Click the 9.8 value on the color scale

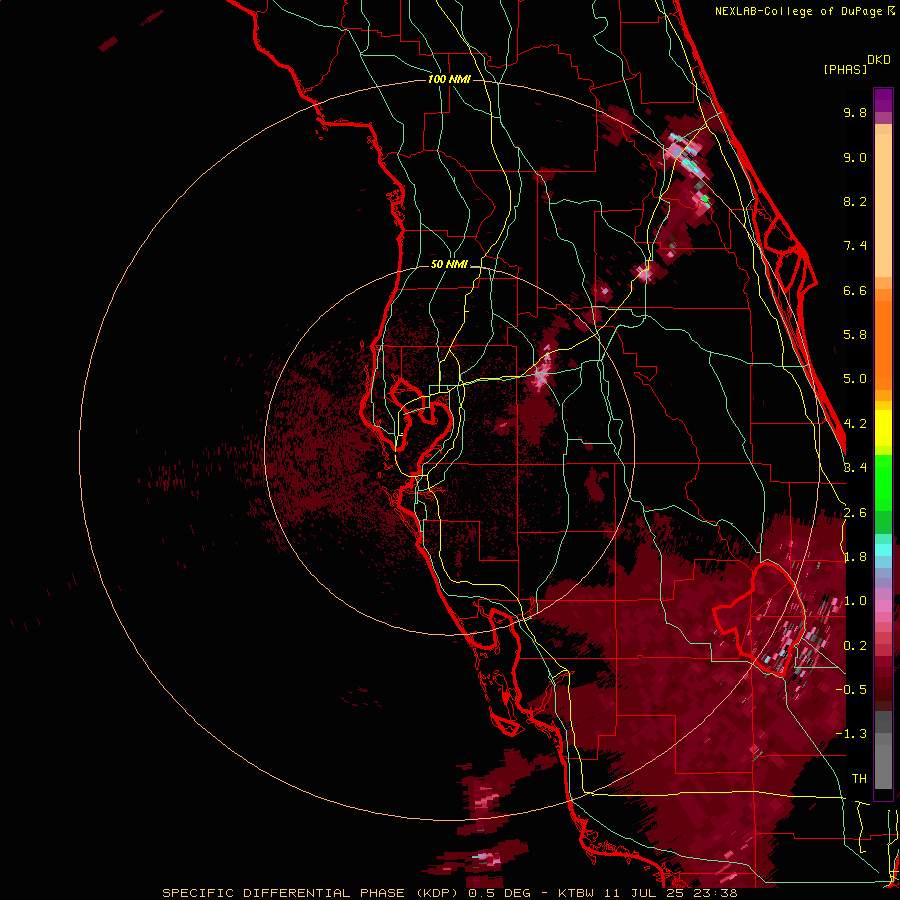point(855,112)
